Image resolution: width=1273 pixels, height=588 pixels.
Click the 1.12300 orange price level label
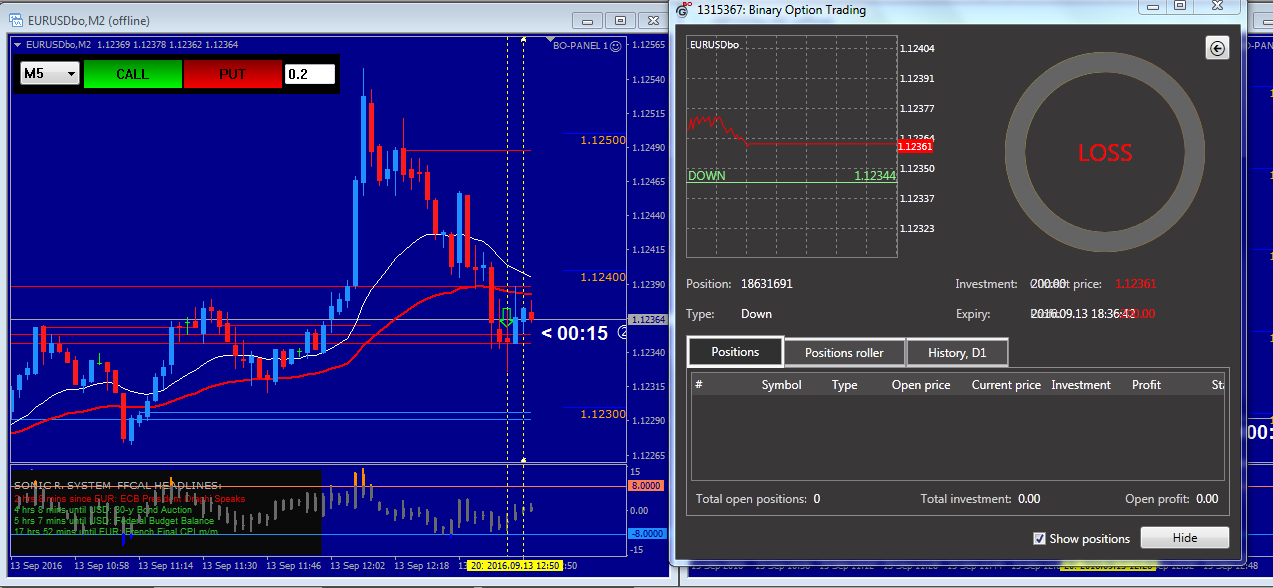point(604,413)
